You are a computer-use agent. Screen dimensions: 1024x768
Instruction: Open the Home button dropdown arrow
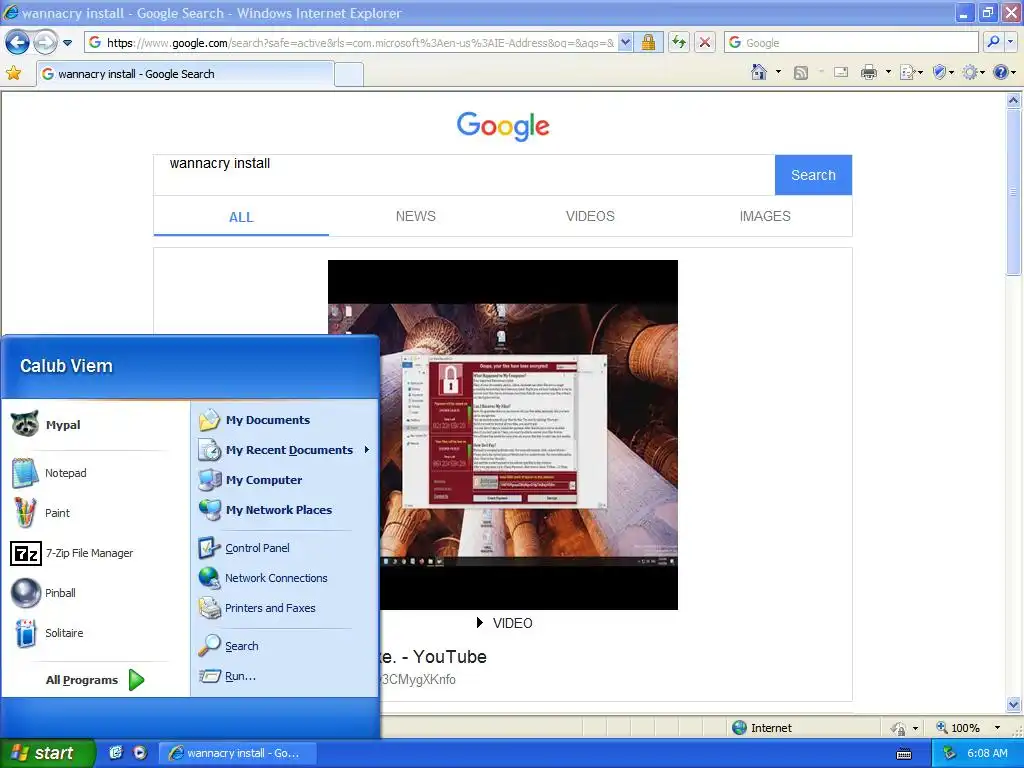[778, 72]
